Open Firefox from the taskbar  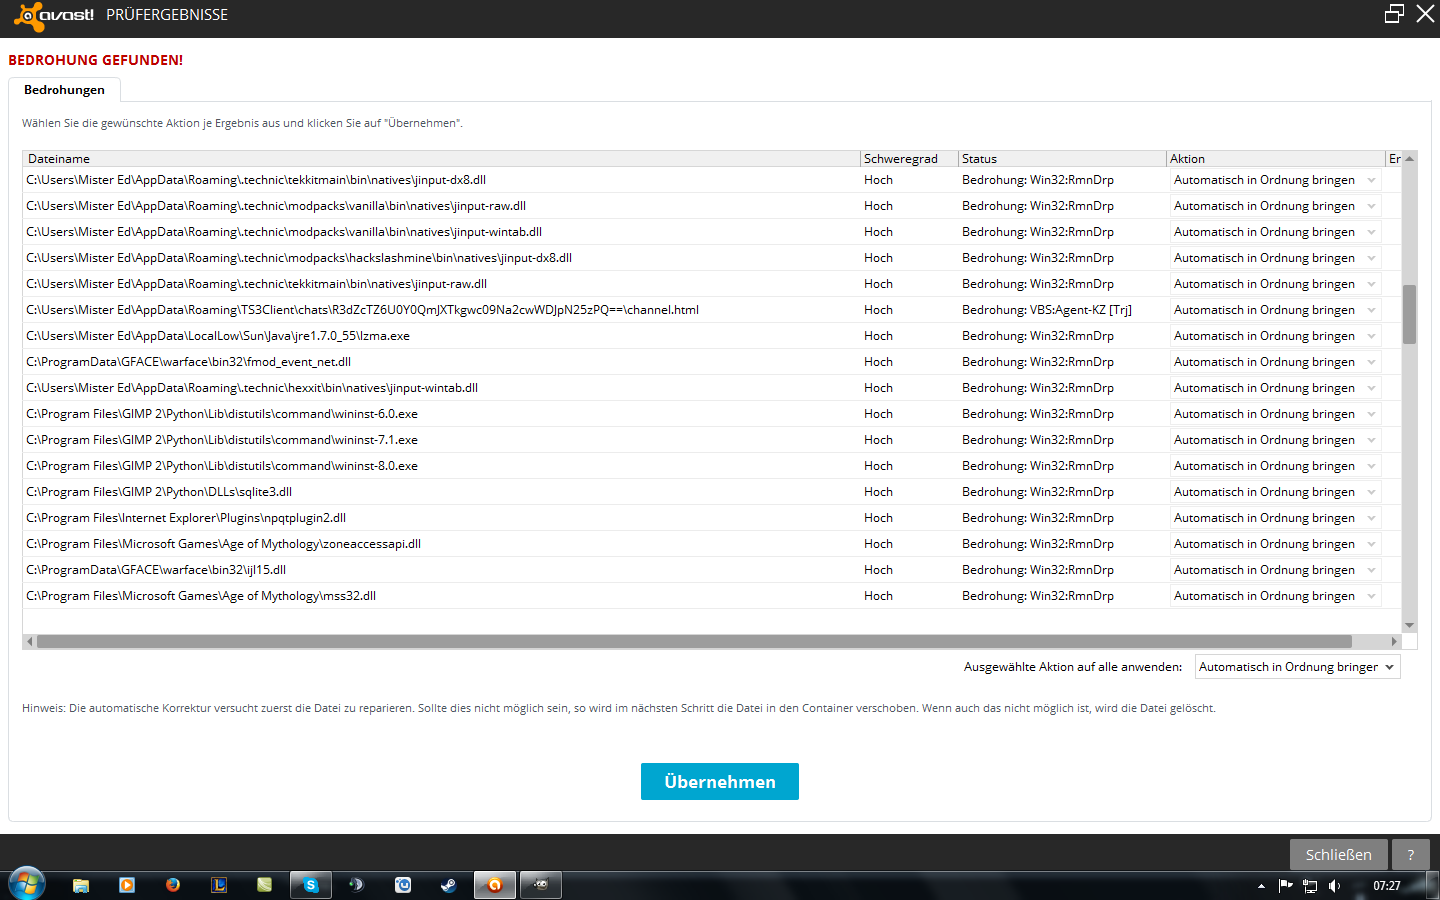click(x=173, y=885)
